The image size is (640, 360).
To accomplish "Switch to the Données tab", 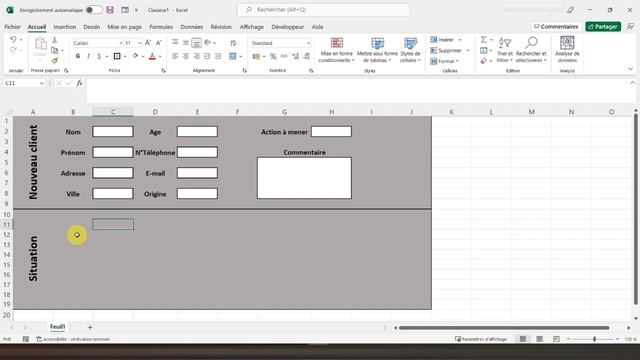I will 191,27.
